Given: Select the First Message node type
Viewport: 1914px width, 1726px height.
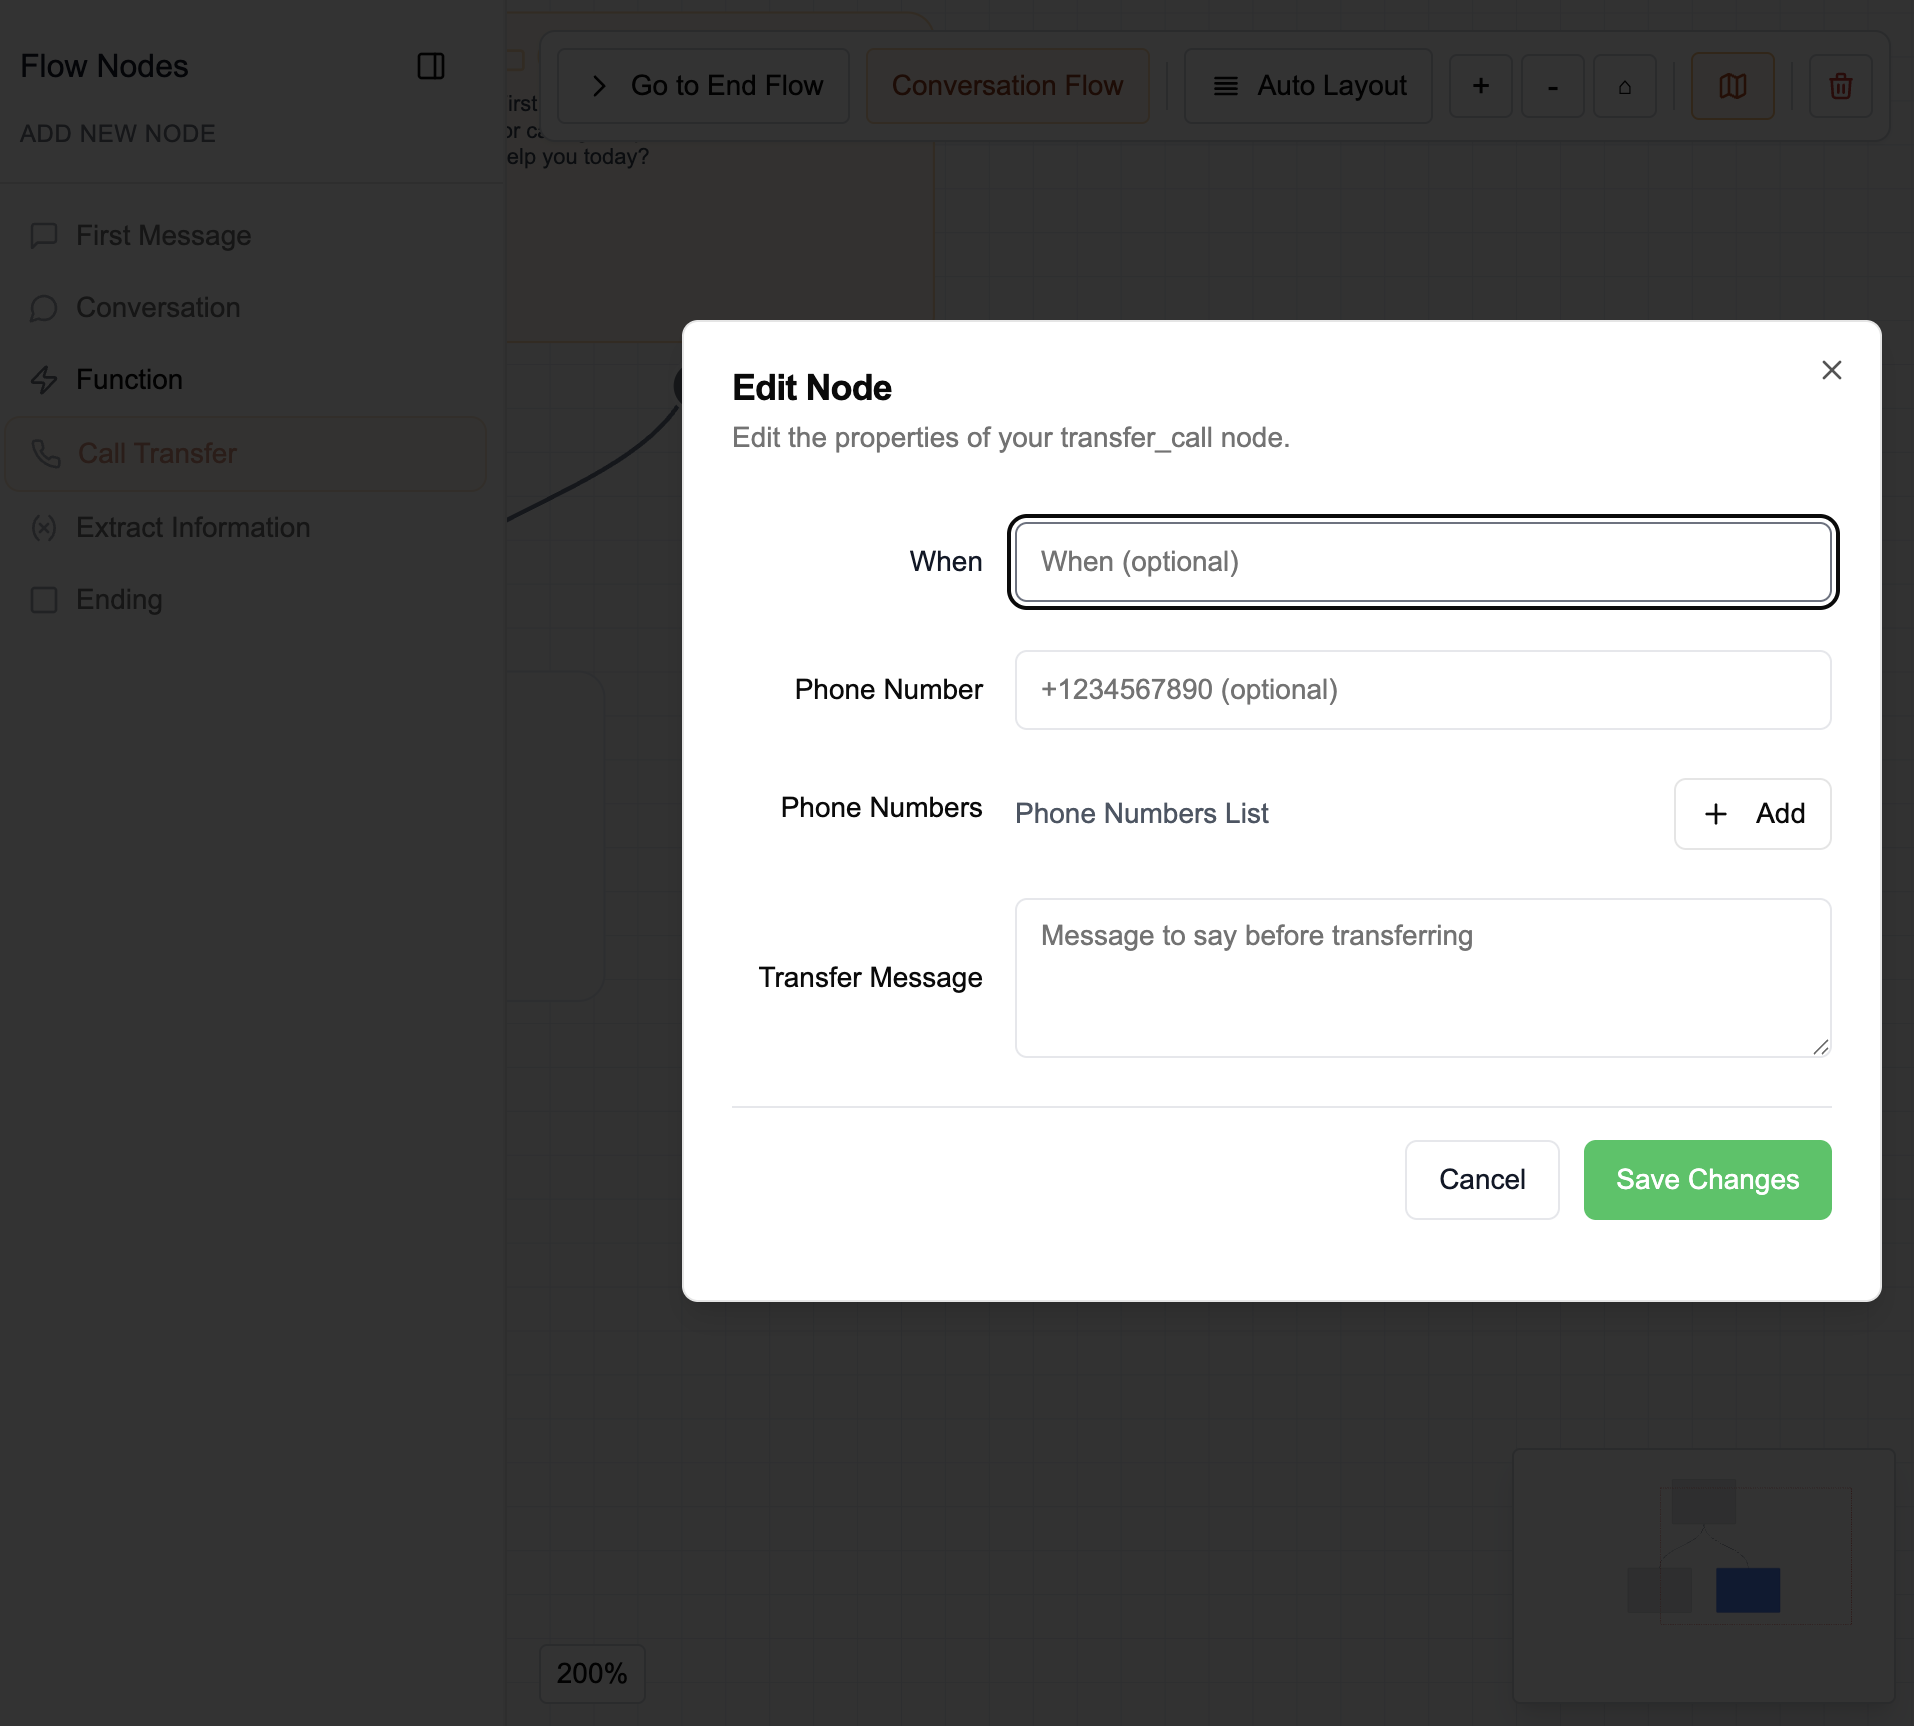Looking at the screenshot, I should [163, 236].
